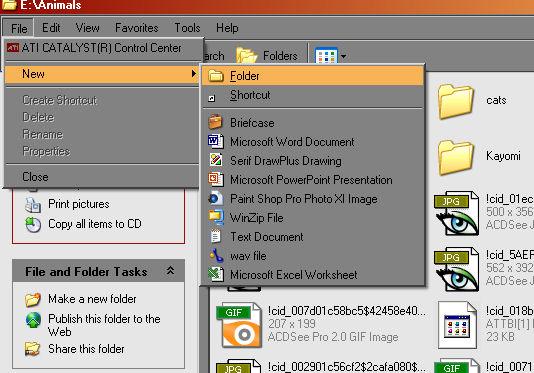
Task: Collapse the File and Folder Tasks panel
Action: 170,271
